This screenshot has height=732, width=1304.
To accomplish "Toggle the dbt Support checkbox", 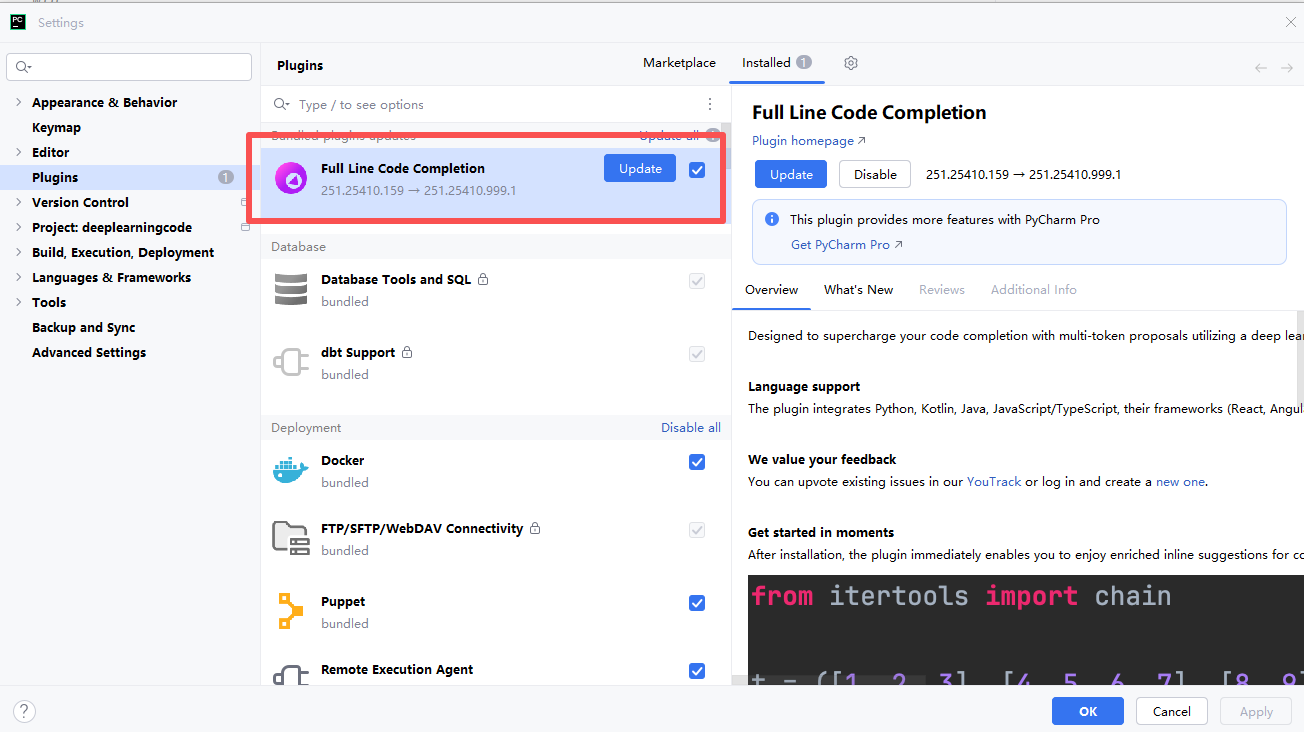I will [x=697, y=354].
